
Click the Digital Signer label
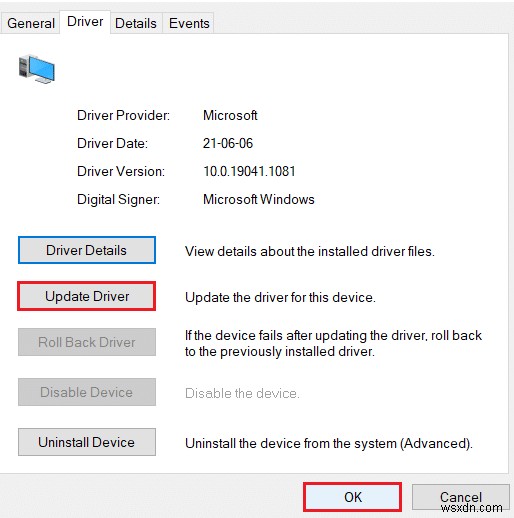(118, 199)
